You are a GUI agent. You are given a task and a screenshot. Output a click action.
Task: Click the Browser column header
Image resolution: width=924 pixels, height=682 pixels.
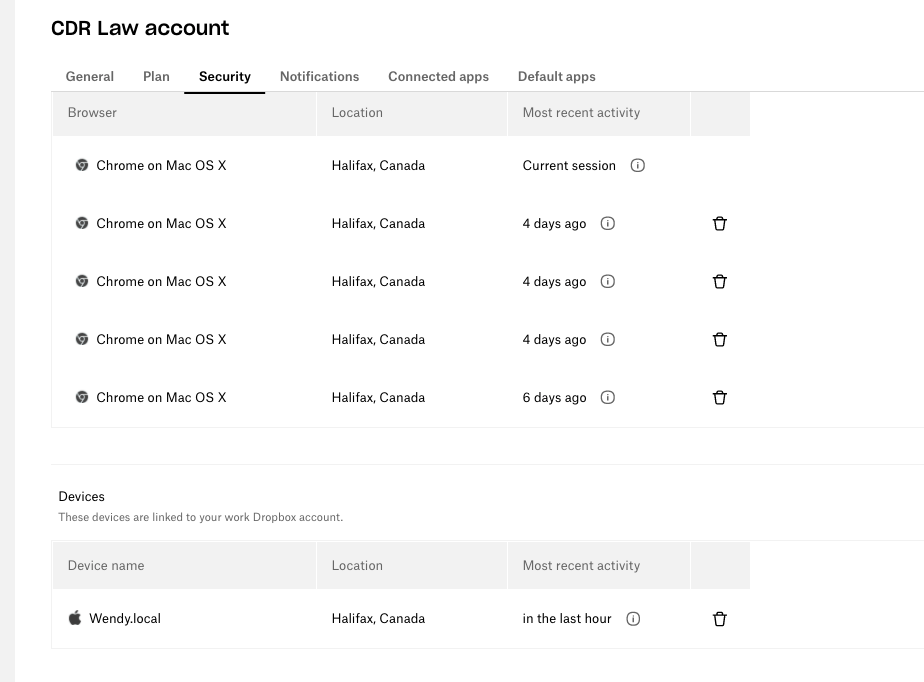(x=92, y=113)
